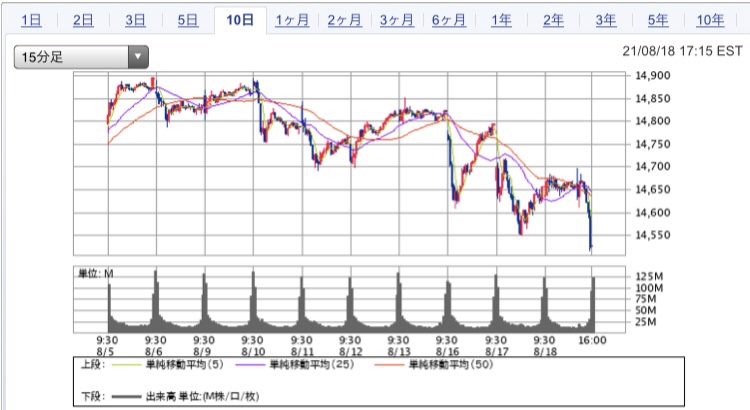Select the active 10日 tab
The height and width of the screenshot is (410, 750).
click(240, 20)
